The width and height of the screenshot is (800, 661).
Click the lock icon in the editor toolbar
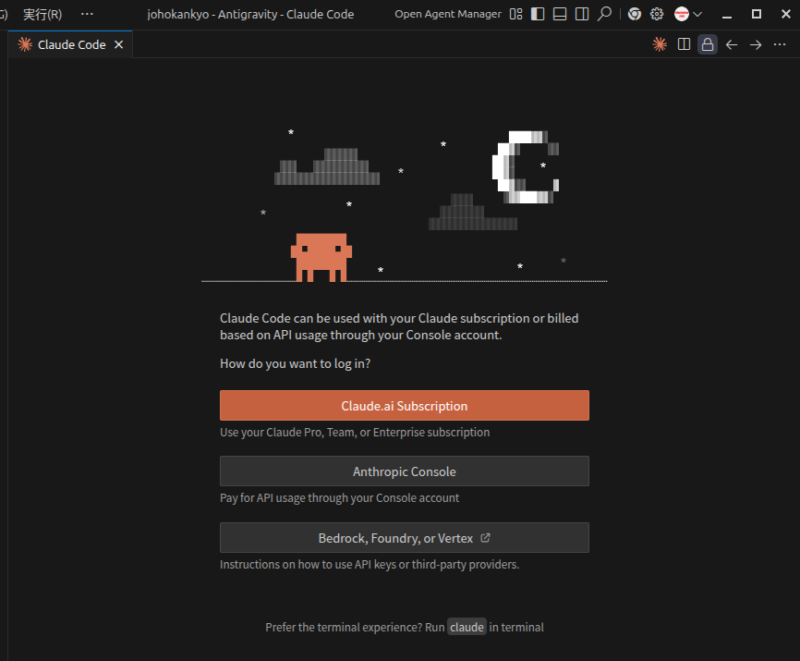coord(708,44)
